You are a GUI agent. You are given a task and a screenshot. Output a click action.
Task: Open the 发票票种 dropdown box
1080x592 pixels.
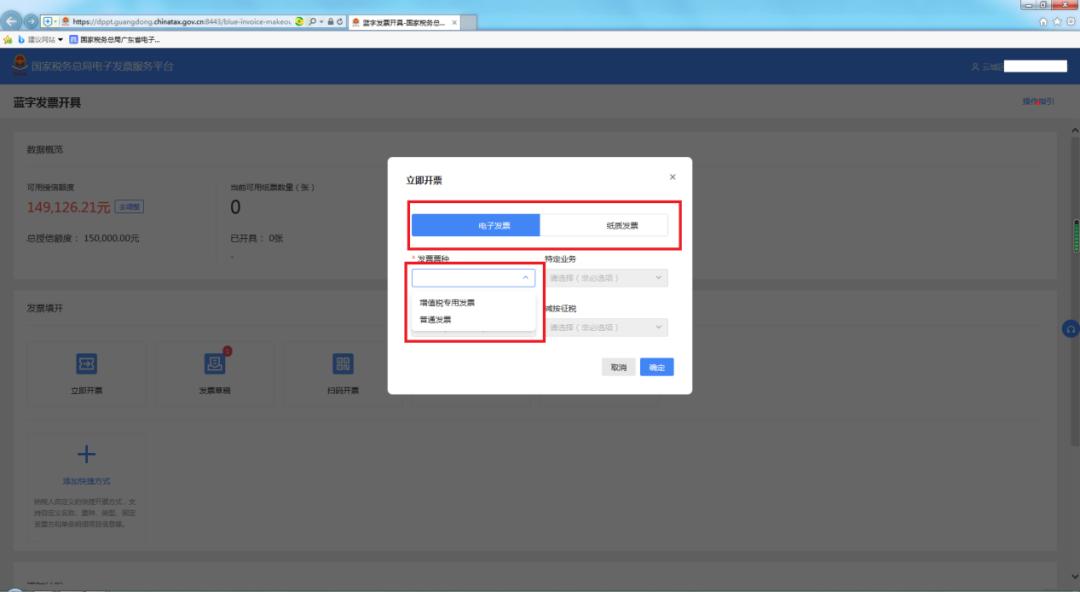[x=473, y=278]
